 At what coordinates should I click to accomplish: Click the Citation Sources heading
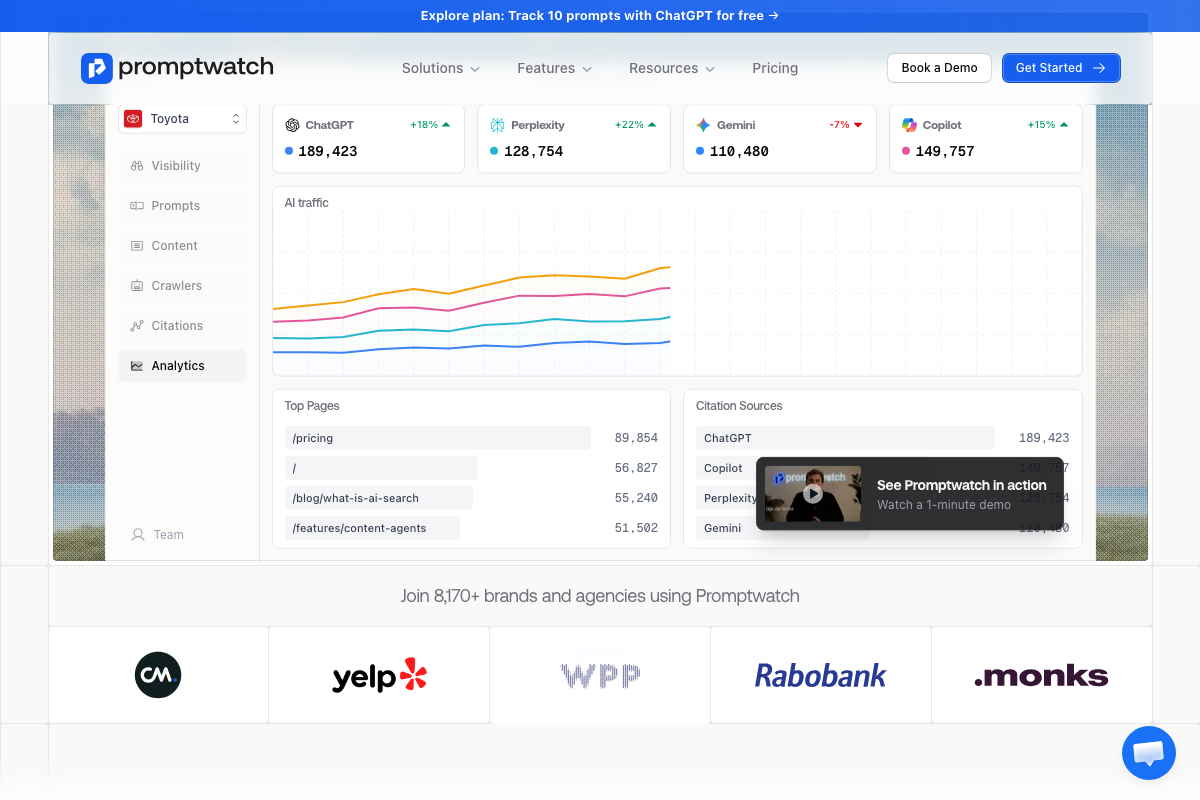tap(739, 406)
